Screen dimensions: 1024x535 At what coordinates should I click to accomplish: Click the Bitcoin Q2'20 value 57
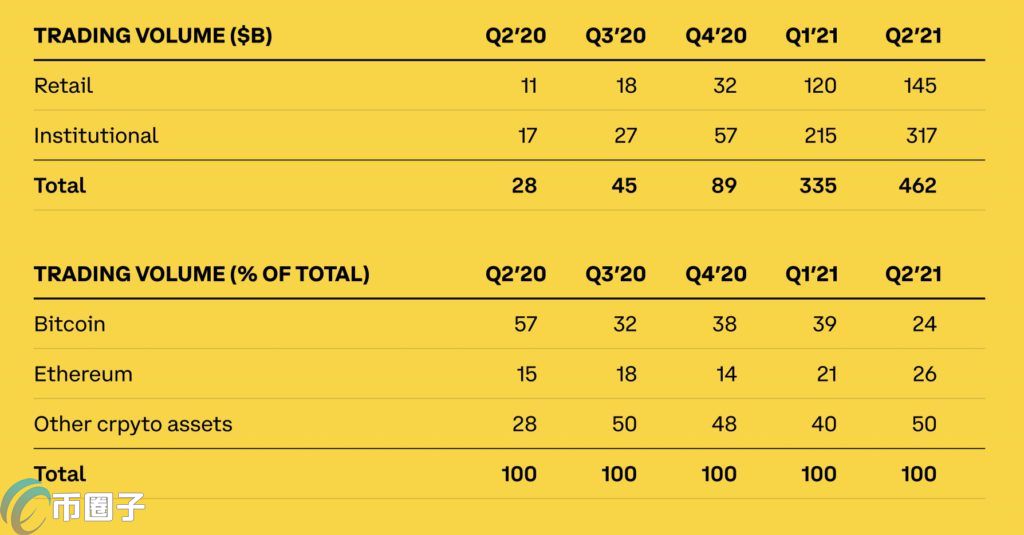click(x=525, y=324)
